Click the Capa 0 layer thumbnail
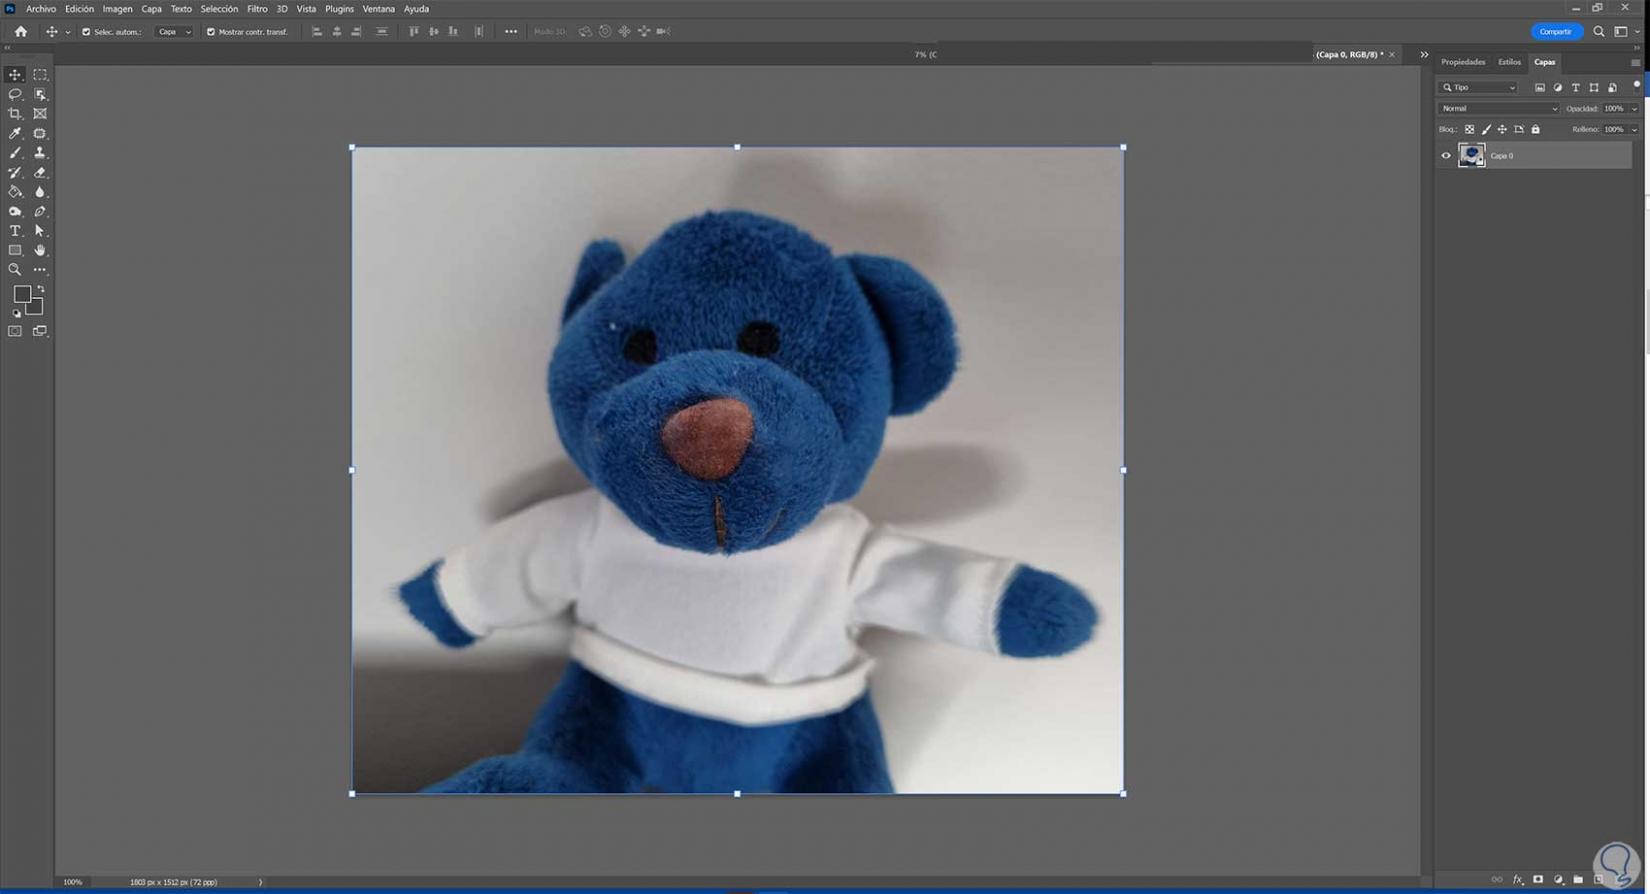 [x=1471, y=156]
